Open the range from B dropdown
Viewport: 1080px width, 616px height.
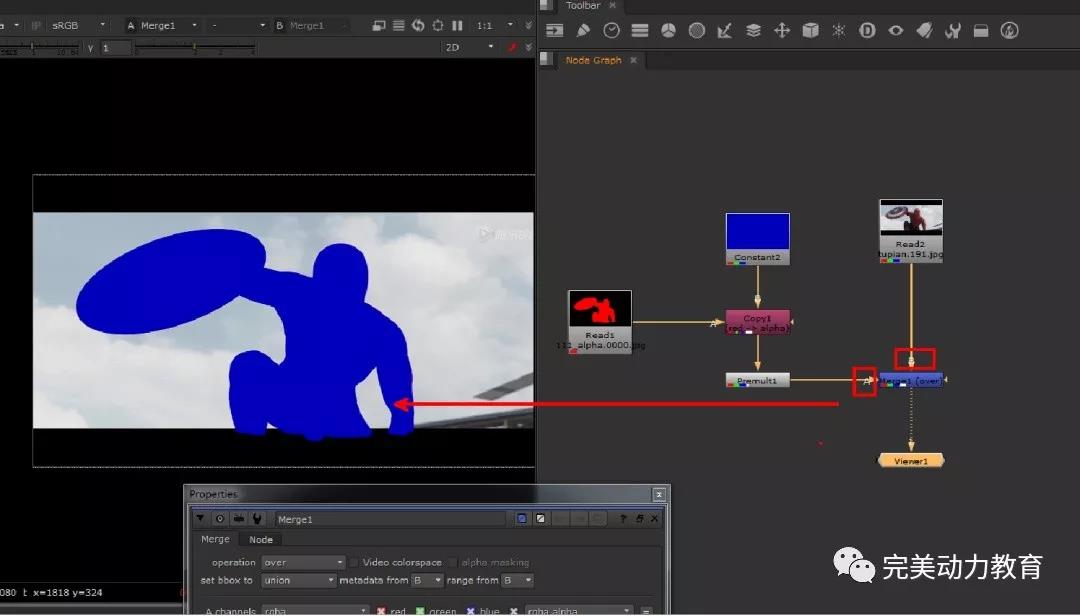point(517,580)
